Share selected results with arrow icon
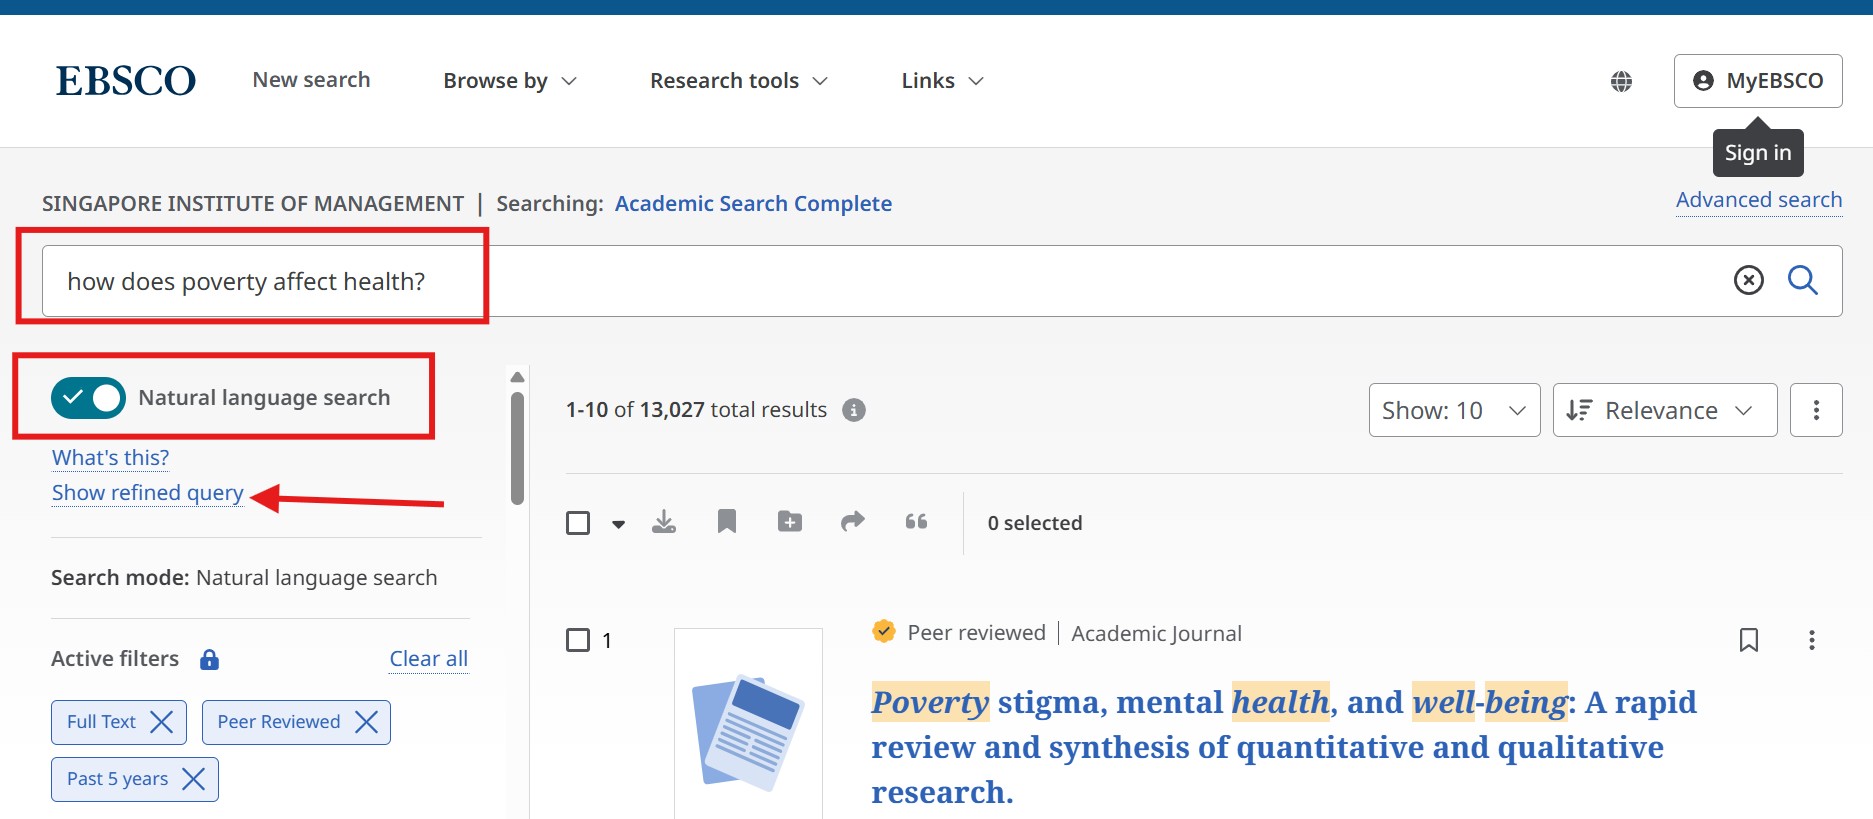This screenshot has width=1873, height=819. tap(853, 521)
